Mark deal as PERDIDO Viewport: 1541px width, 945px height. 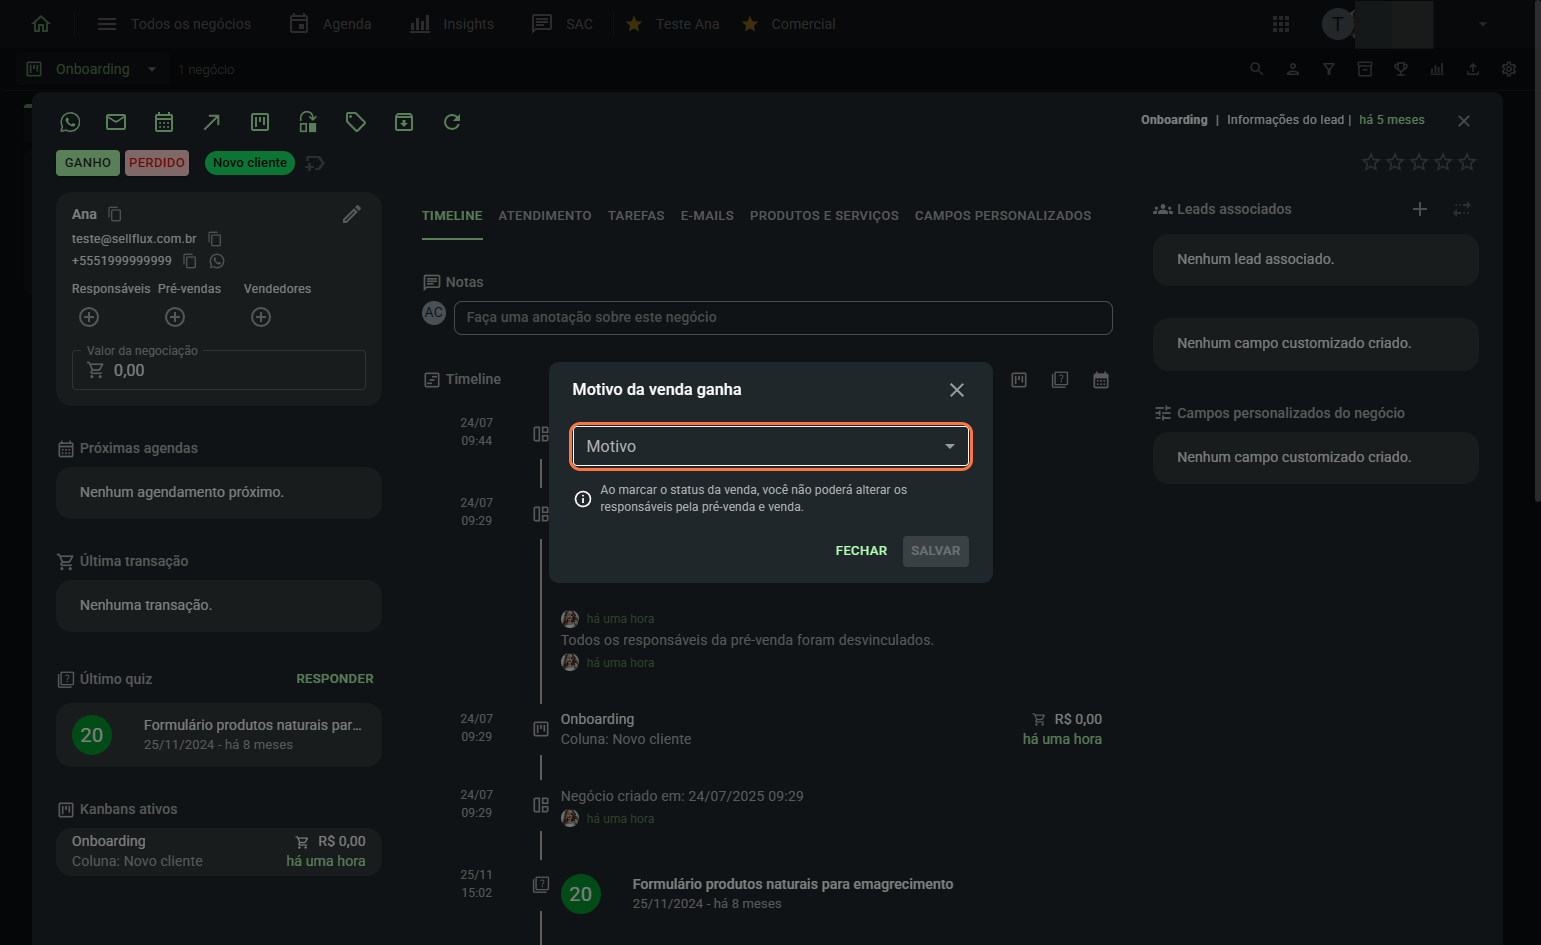[x=157, y=163]
